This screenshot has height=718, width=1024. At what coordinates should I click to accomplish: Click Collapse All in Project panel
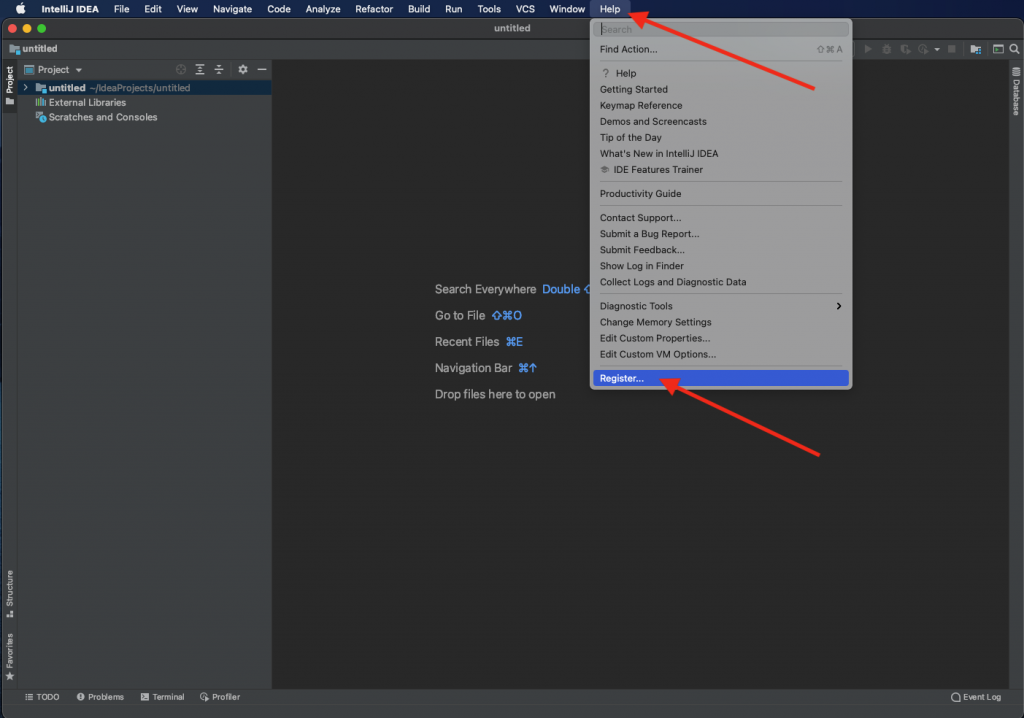(x=219, y=69)
